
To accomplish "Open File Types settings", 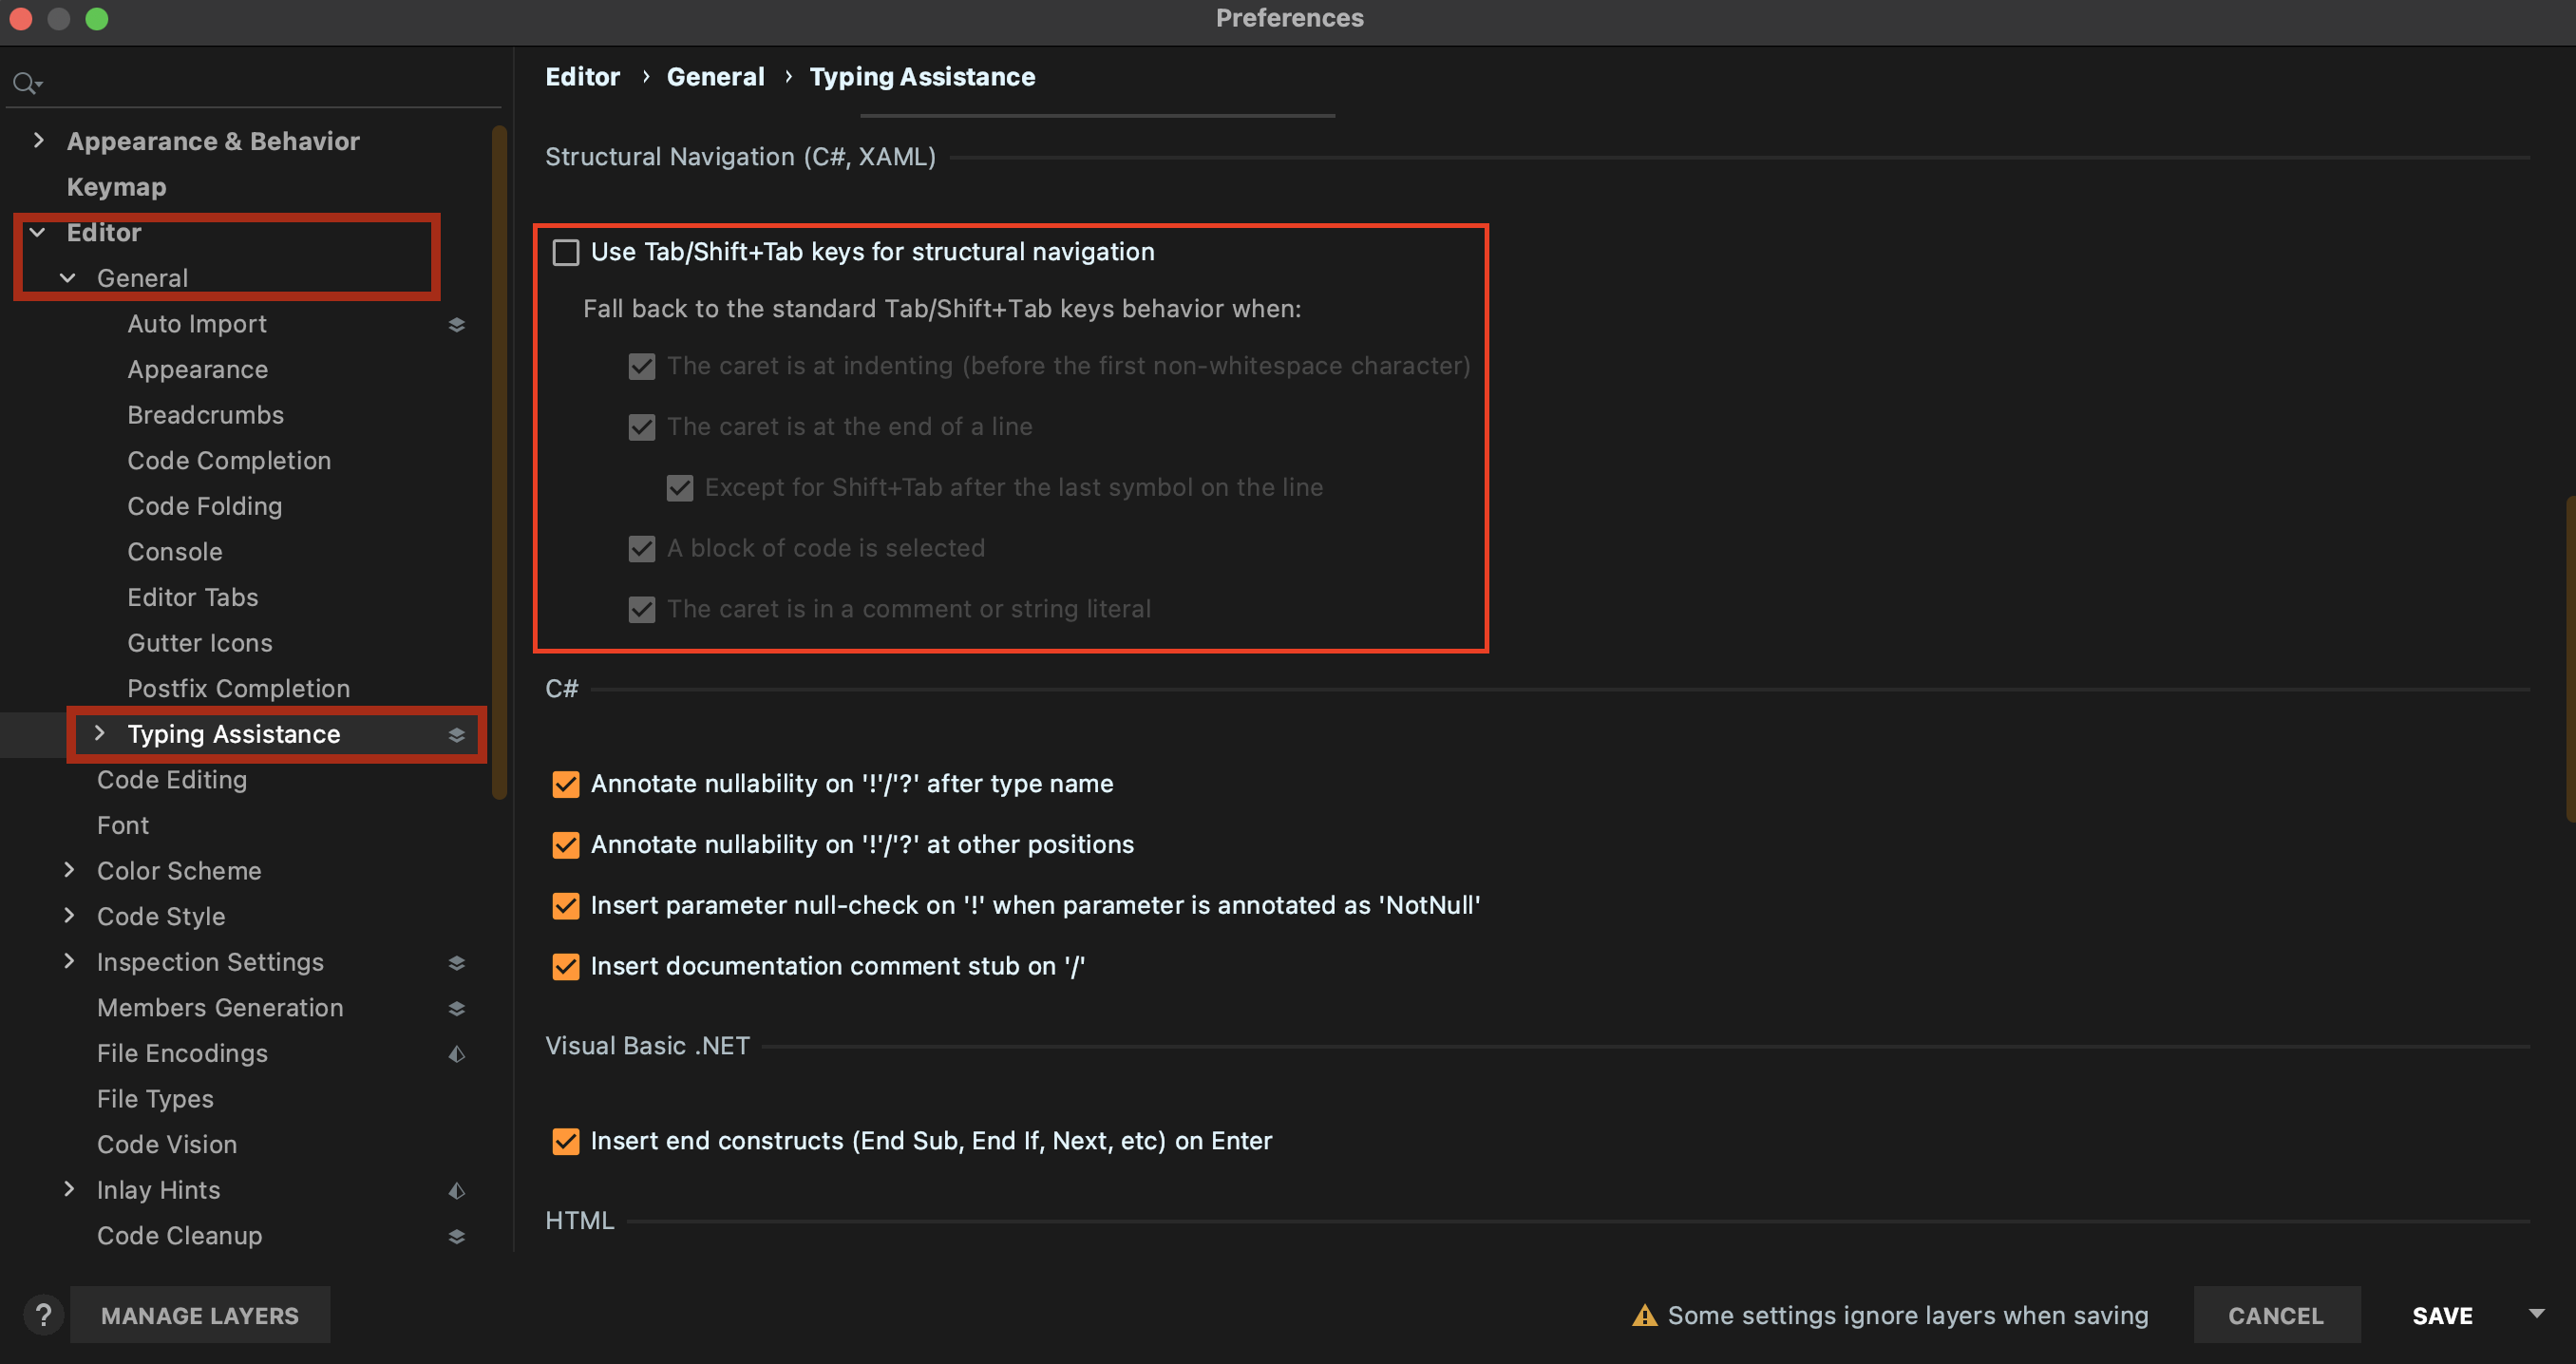I will [155, 1099].
